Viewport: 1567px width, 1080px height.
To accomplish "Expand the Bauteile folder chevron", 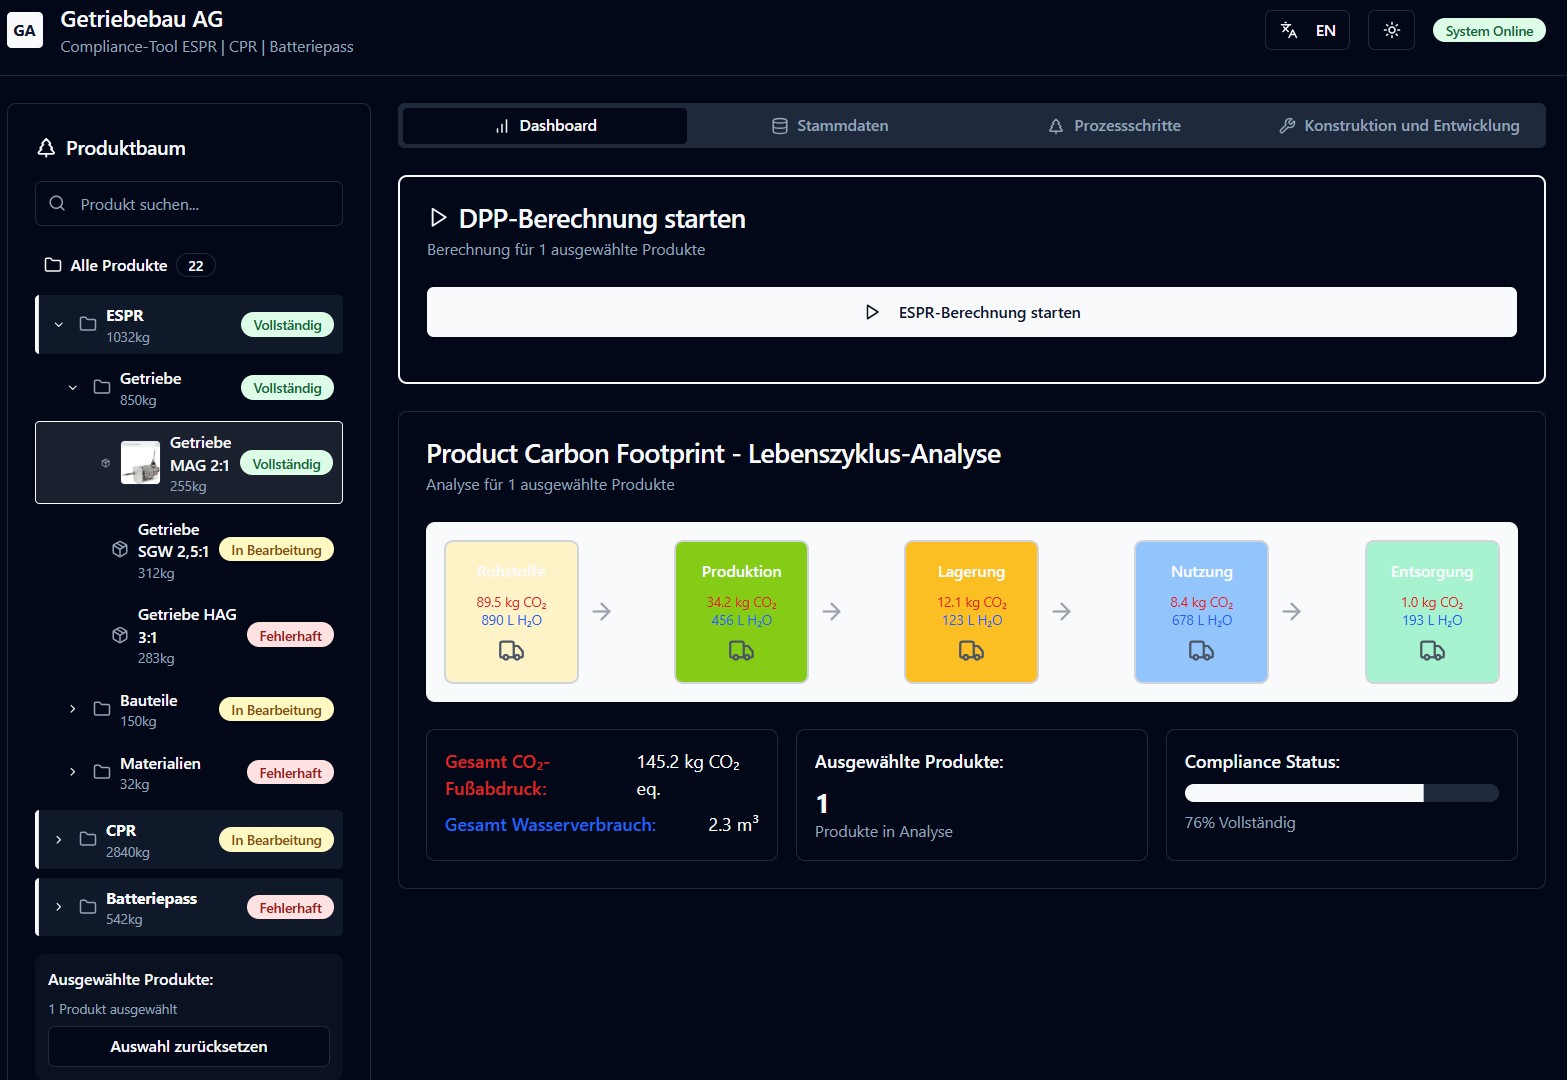I will (x=73, y=709).
